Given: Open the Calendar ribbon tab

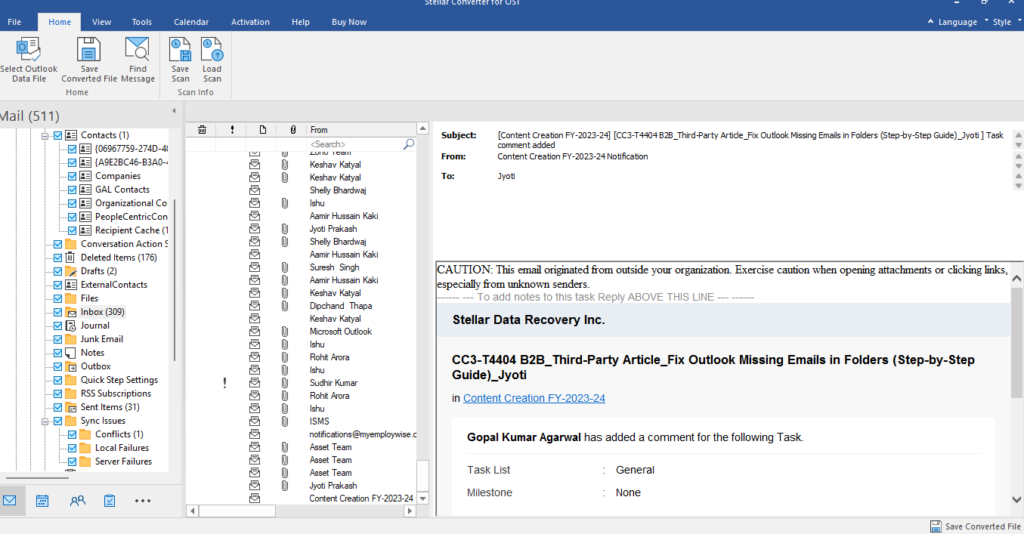Looking at the screenshot, I should (x=191, y=22).
